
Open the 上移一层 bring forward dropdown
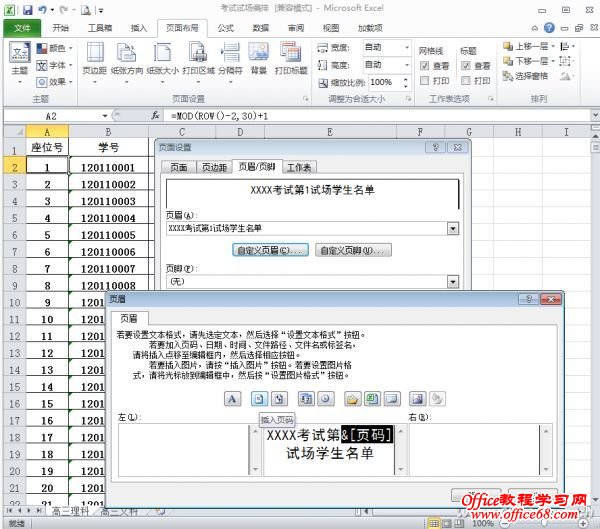(553, 46)
